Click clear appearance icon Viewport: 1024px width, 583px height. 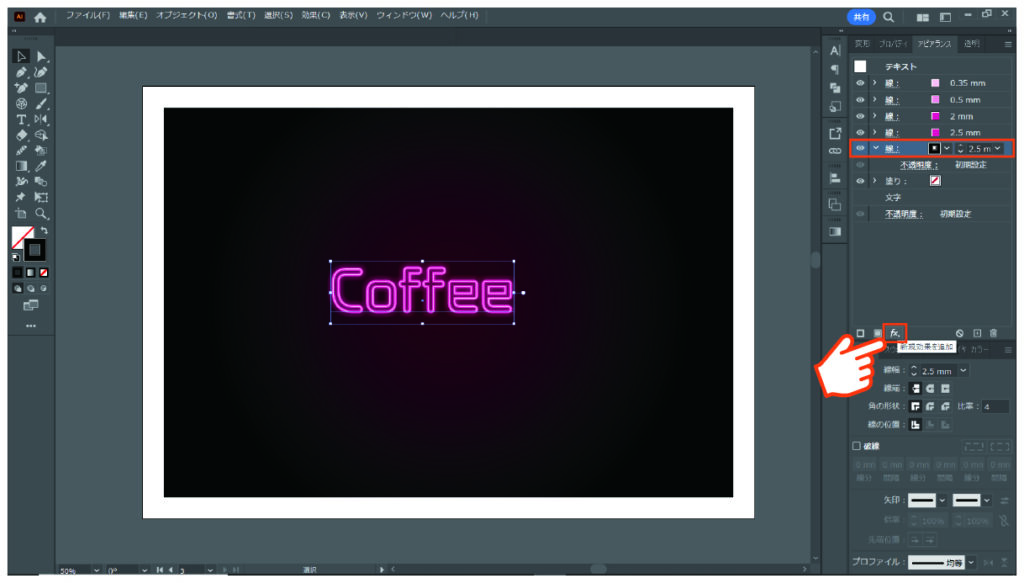click(x=959, y=333)
